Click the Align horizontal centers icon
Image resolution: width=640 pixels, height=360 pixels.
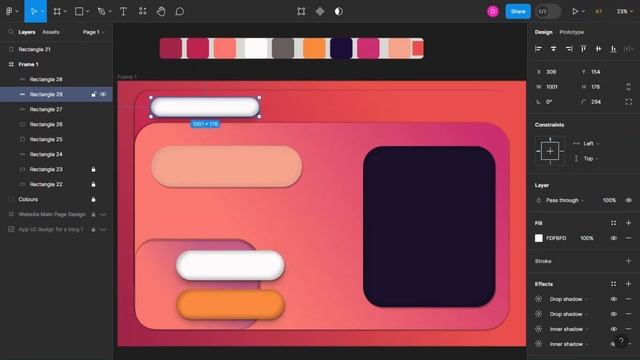553,49
